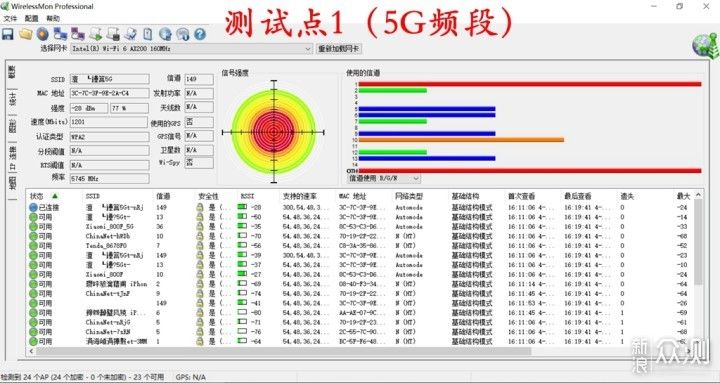The height and width of the screenshot is (383, 720).
Task: Click the blue help question mark icon
Action: [x=200, y=34]
